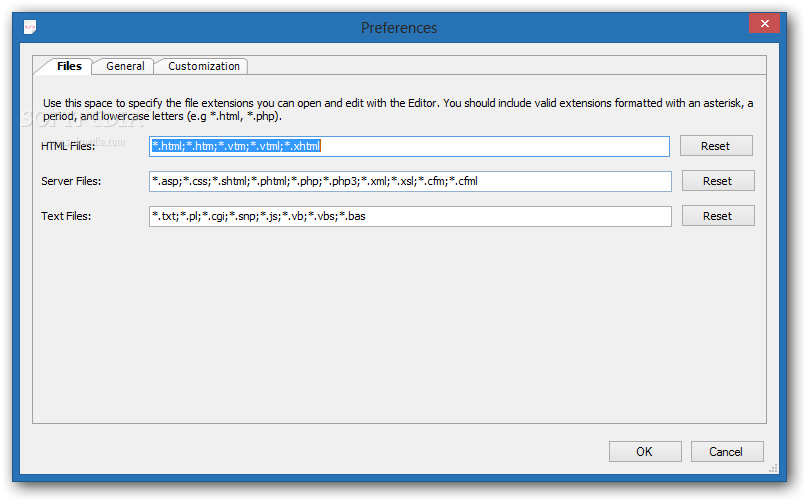Viewport: 807px width, 502px height.
Task: Reset the HTML Files extensions
Action: (715, 146)
